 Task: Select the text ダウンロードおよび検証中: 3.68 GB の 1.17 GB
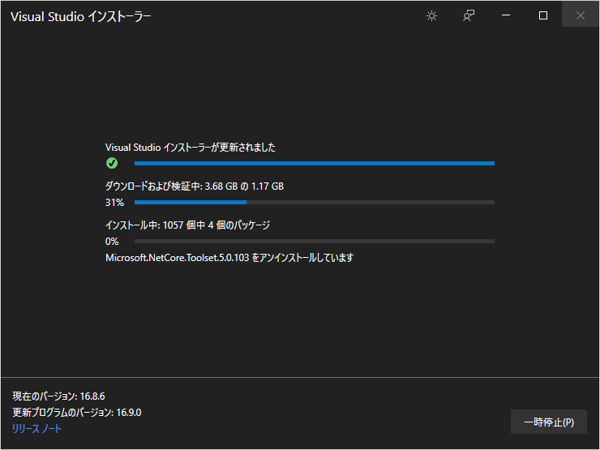pos(194,186)
